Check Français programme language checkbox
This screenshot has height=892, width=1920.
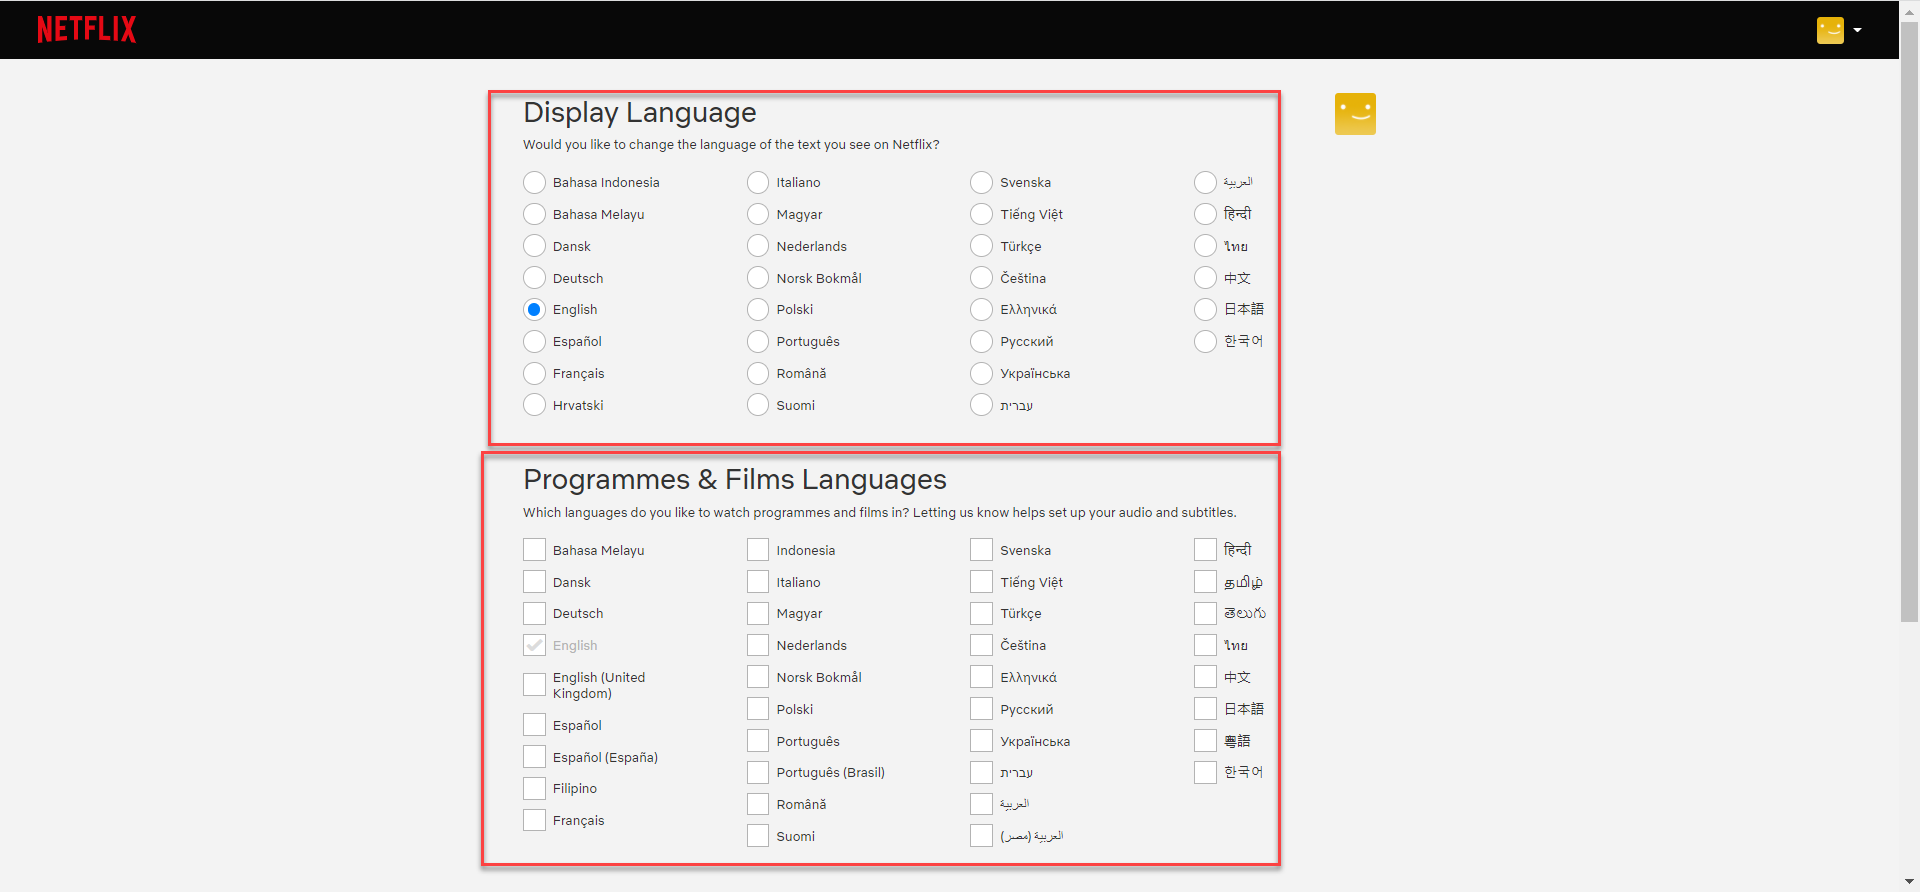(x=535, y=821)
